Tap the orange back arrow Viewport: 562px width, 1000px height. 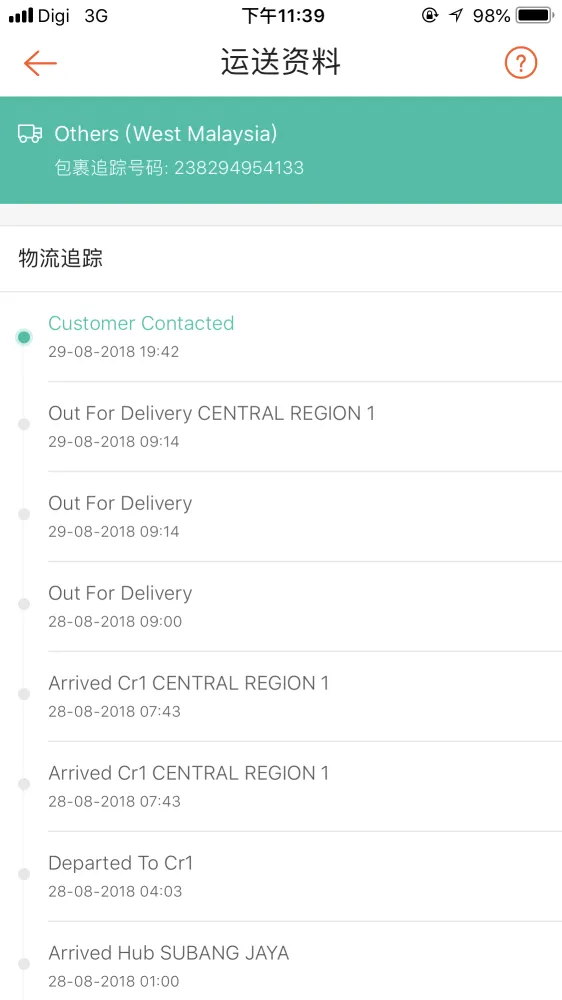(x=40, y=63)
